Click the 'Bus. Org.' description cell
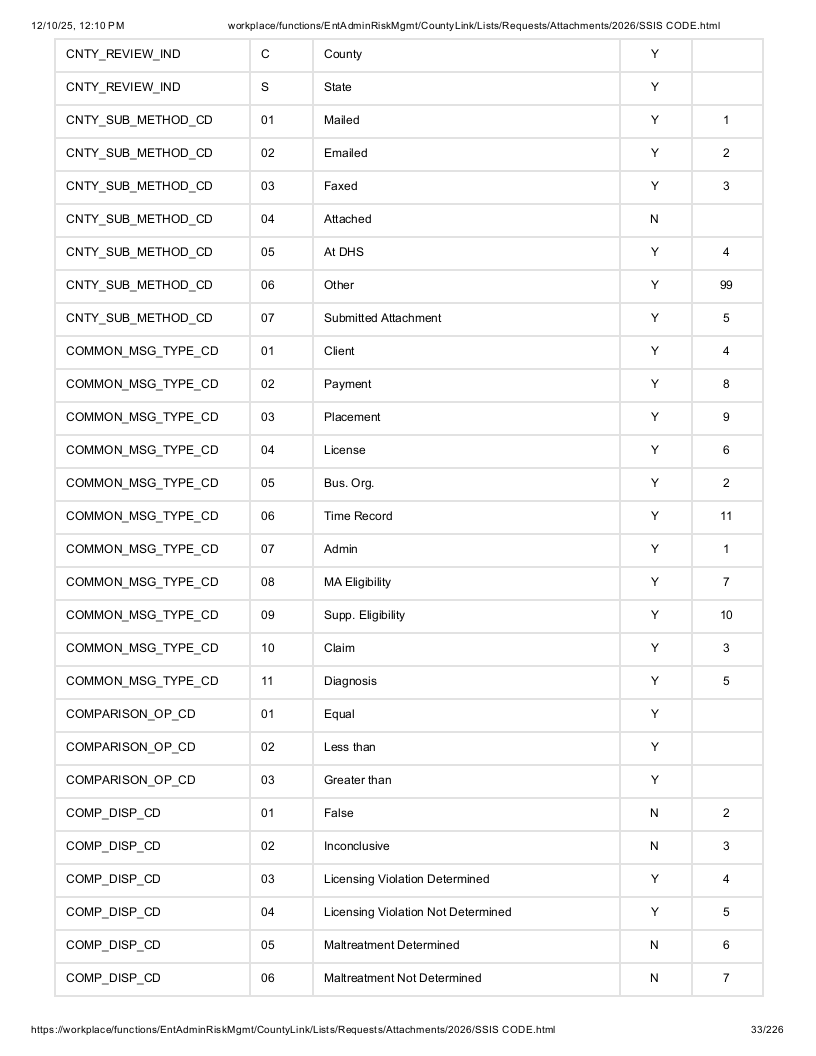Image resolution: width=816 pixels, height=1056 pixels. click(466, 483)
